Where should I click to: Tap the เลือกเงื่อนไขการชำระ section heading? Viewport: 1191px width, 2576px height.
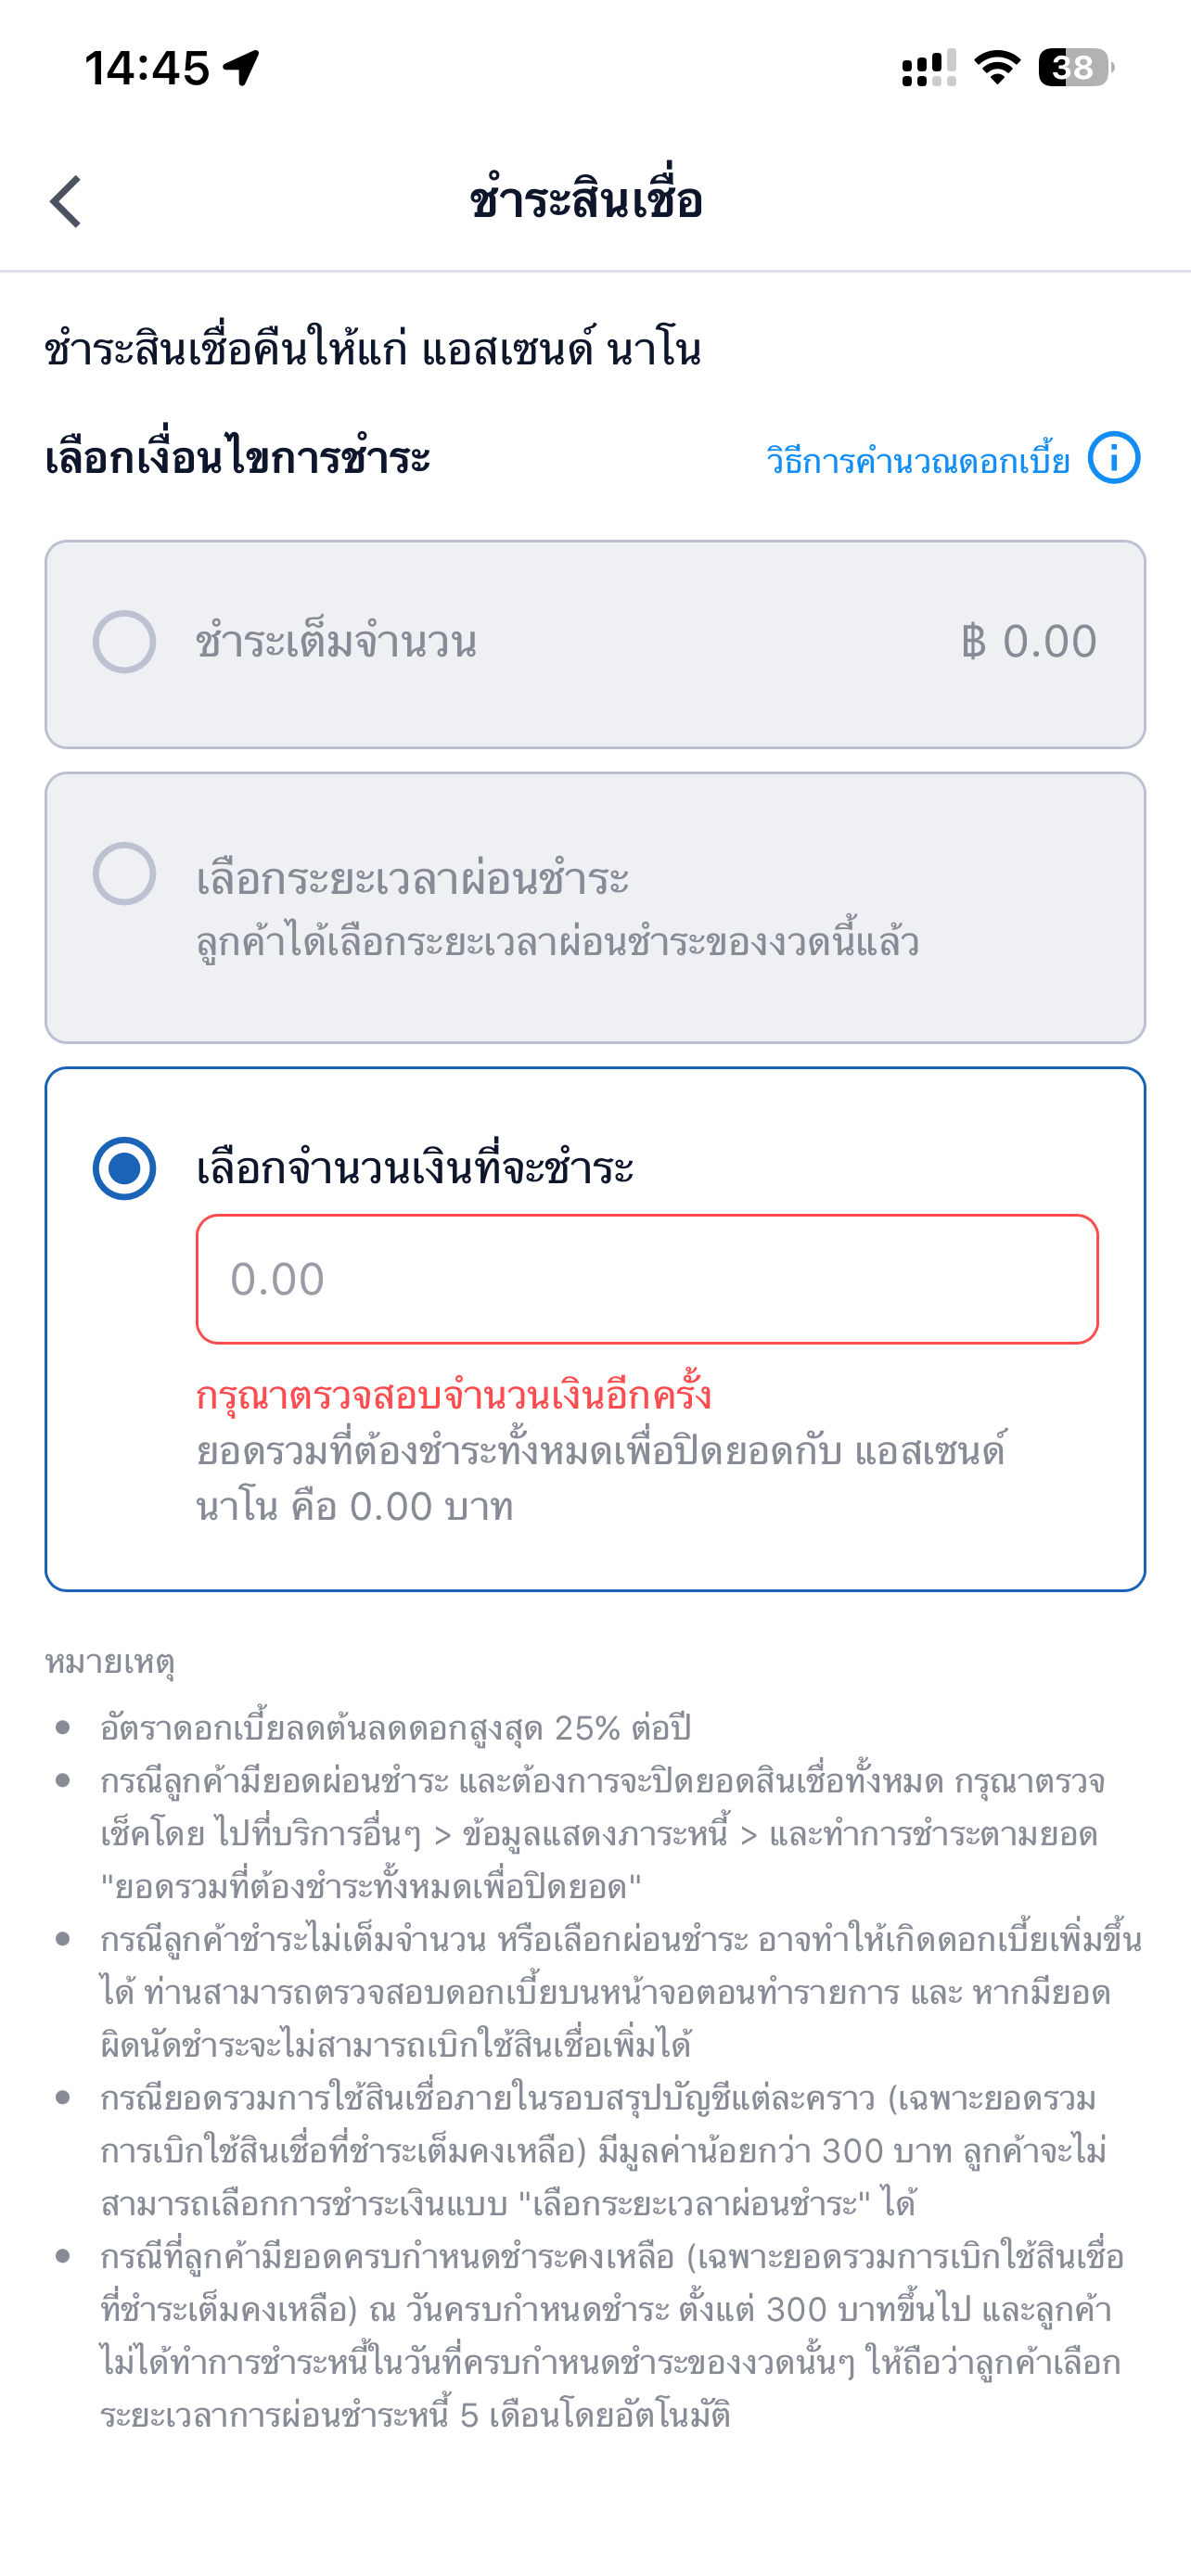coord(238,459)
